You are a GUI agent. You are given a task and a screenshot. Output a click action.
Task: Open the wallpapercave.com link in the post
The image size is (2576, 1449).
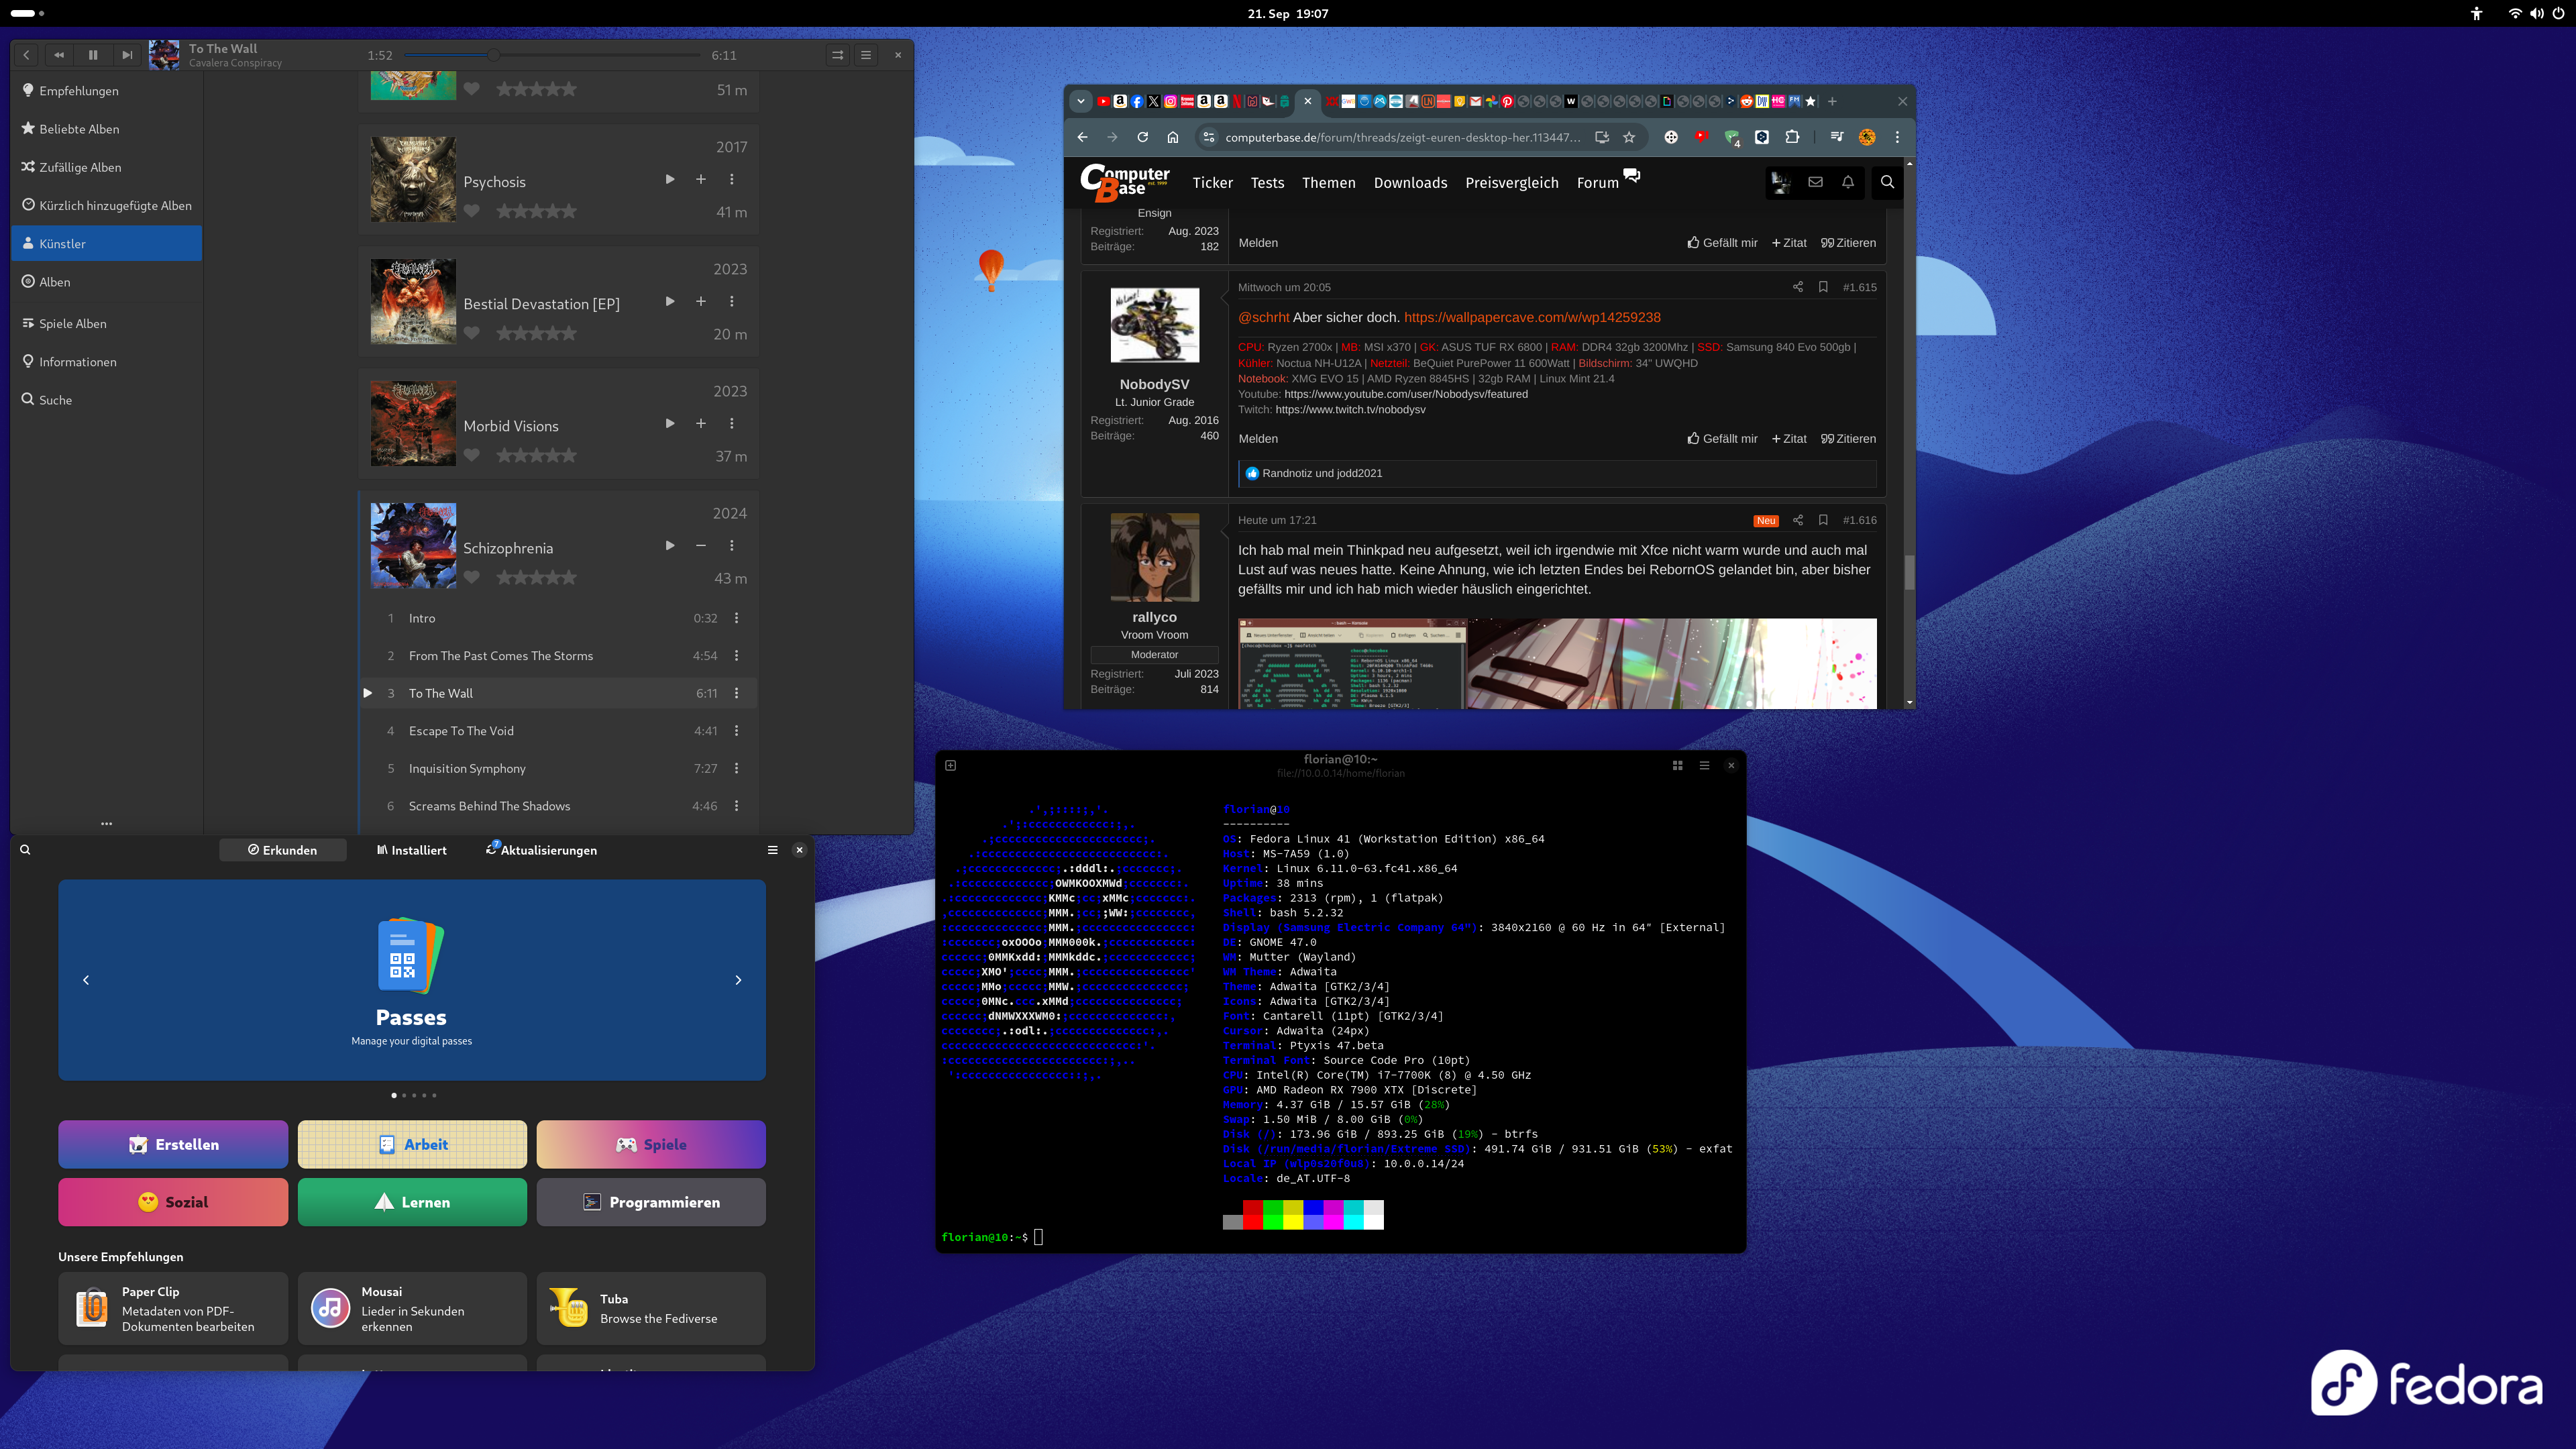(x=1532, y=317)
